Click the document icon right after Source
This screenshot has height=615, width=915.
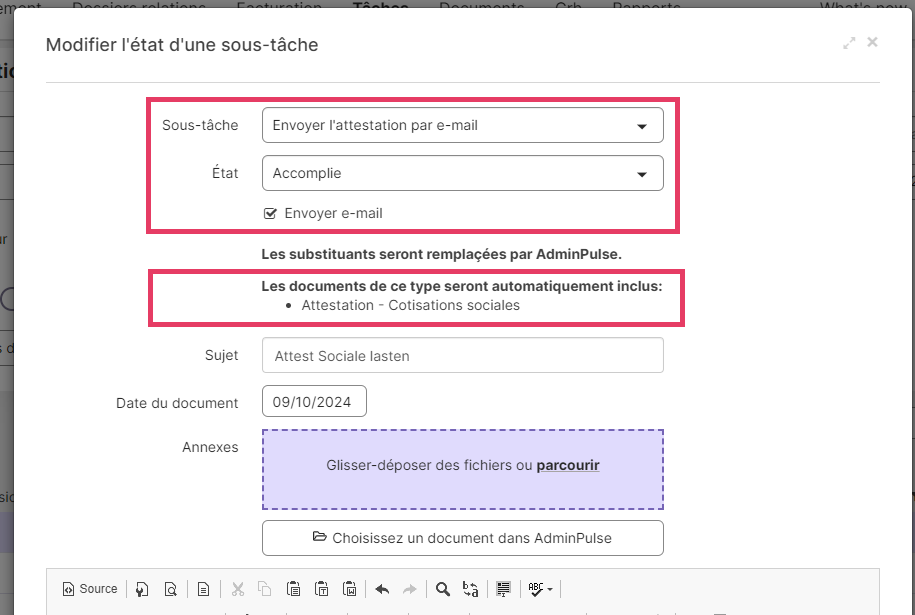142,589
